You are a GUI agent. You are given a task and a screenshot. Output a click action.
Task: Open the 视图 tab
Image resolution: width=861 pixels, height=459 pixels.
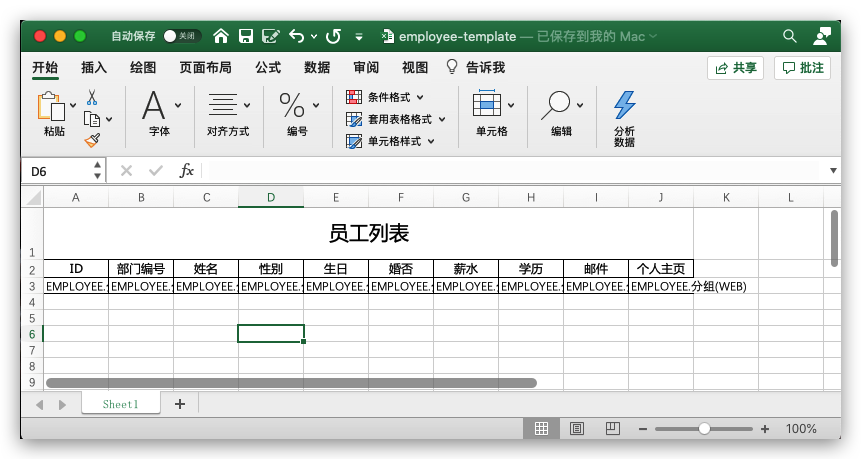click(415, 68)
